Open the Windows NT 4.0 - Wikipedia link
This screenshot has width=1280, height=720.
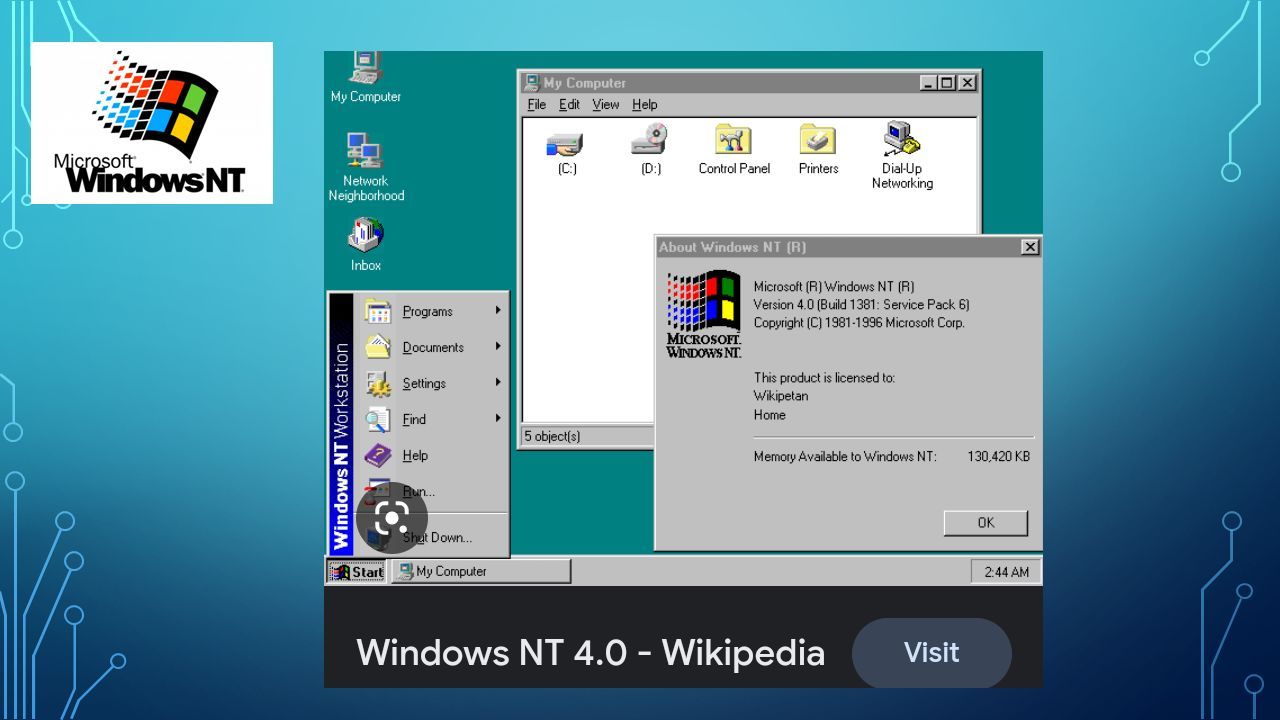pos(591,653)
